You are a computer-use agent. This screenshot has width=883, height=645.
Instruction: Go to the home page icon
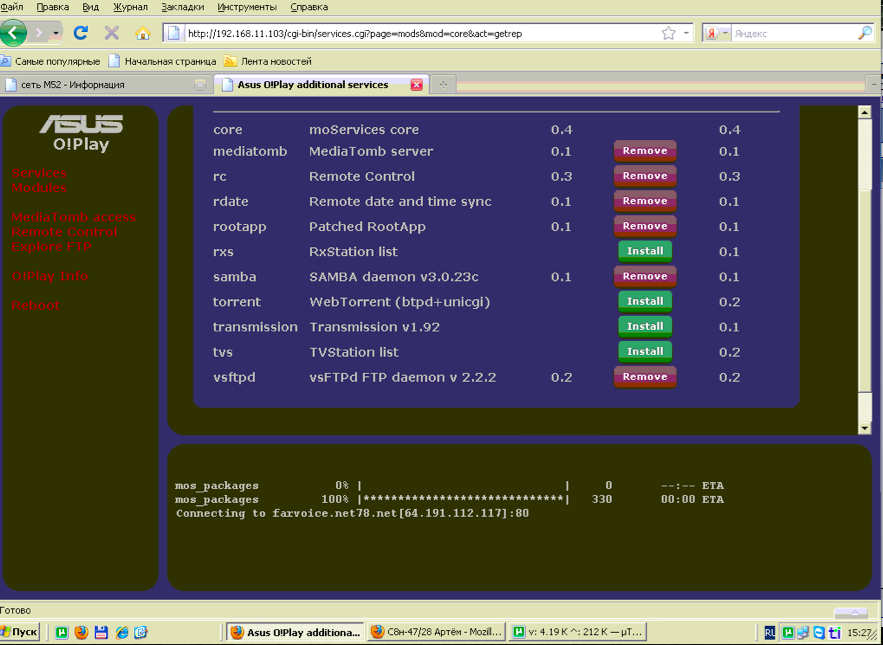pos(143,33)
